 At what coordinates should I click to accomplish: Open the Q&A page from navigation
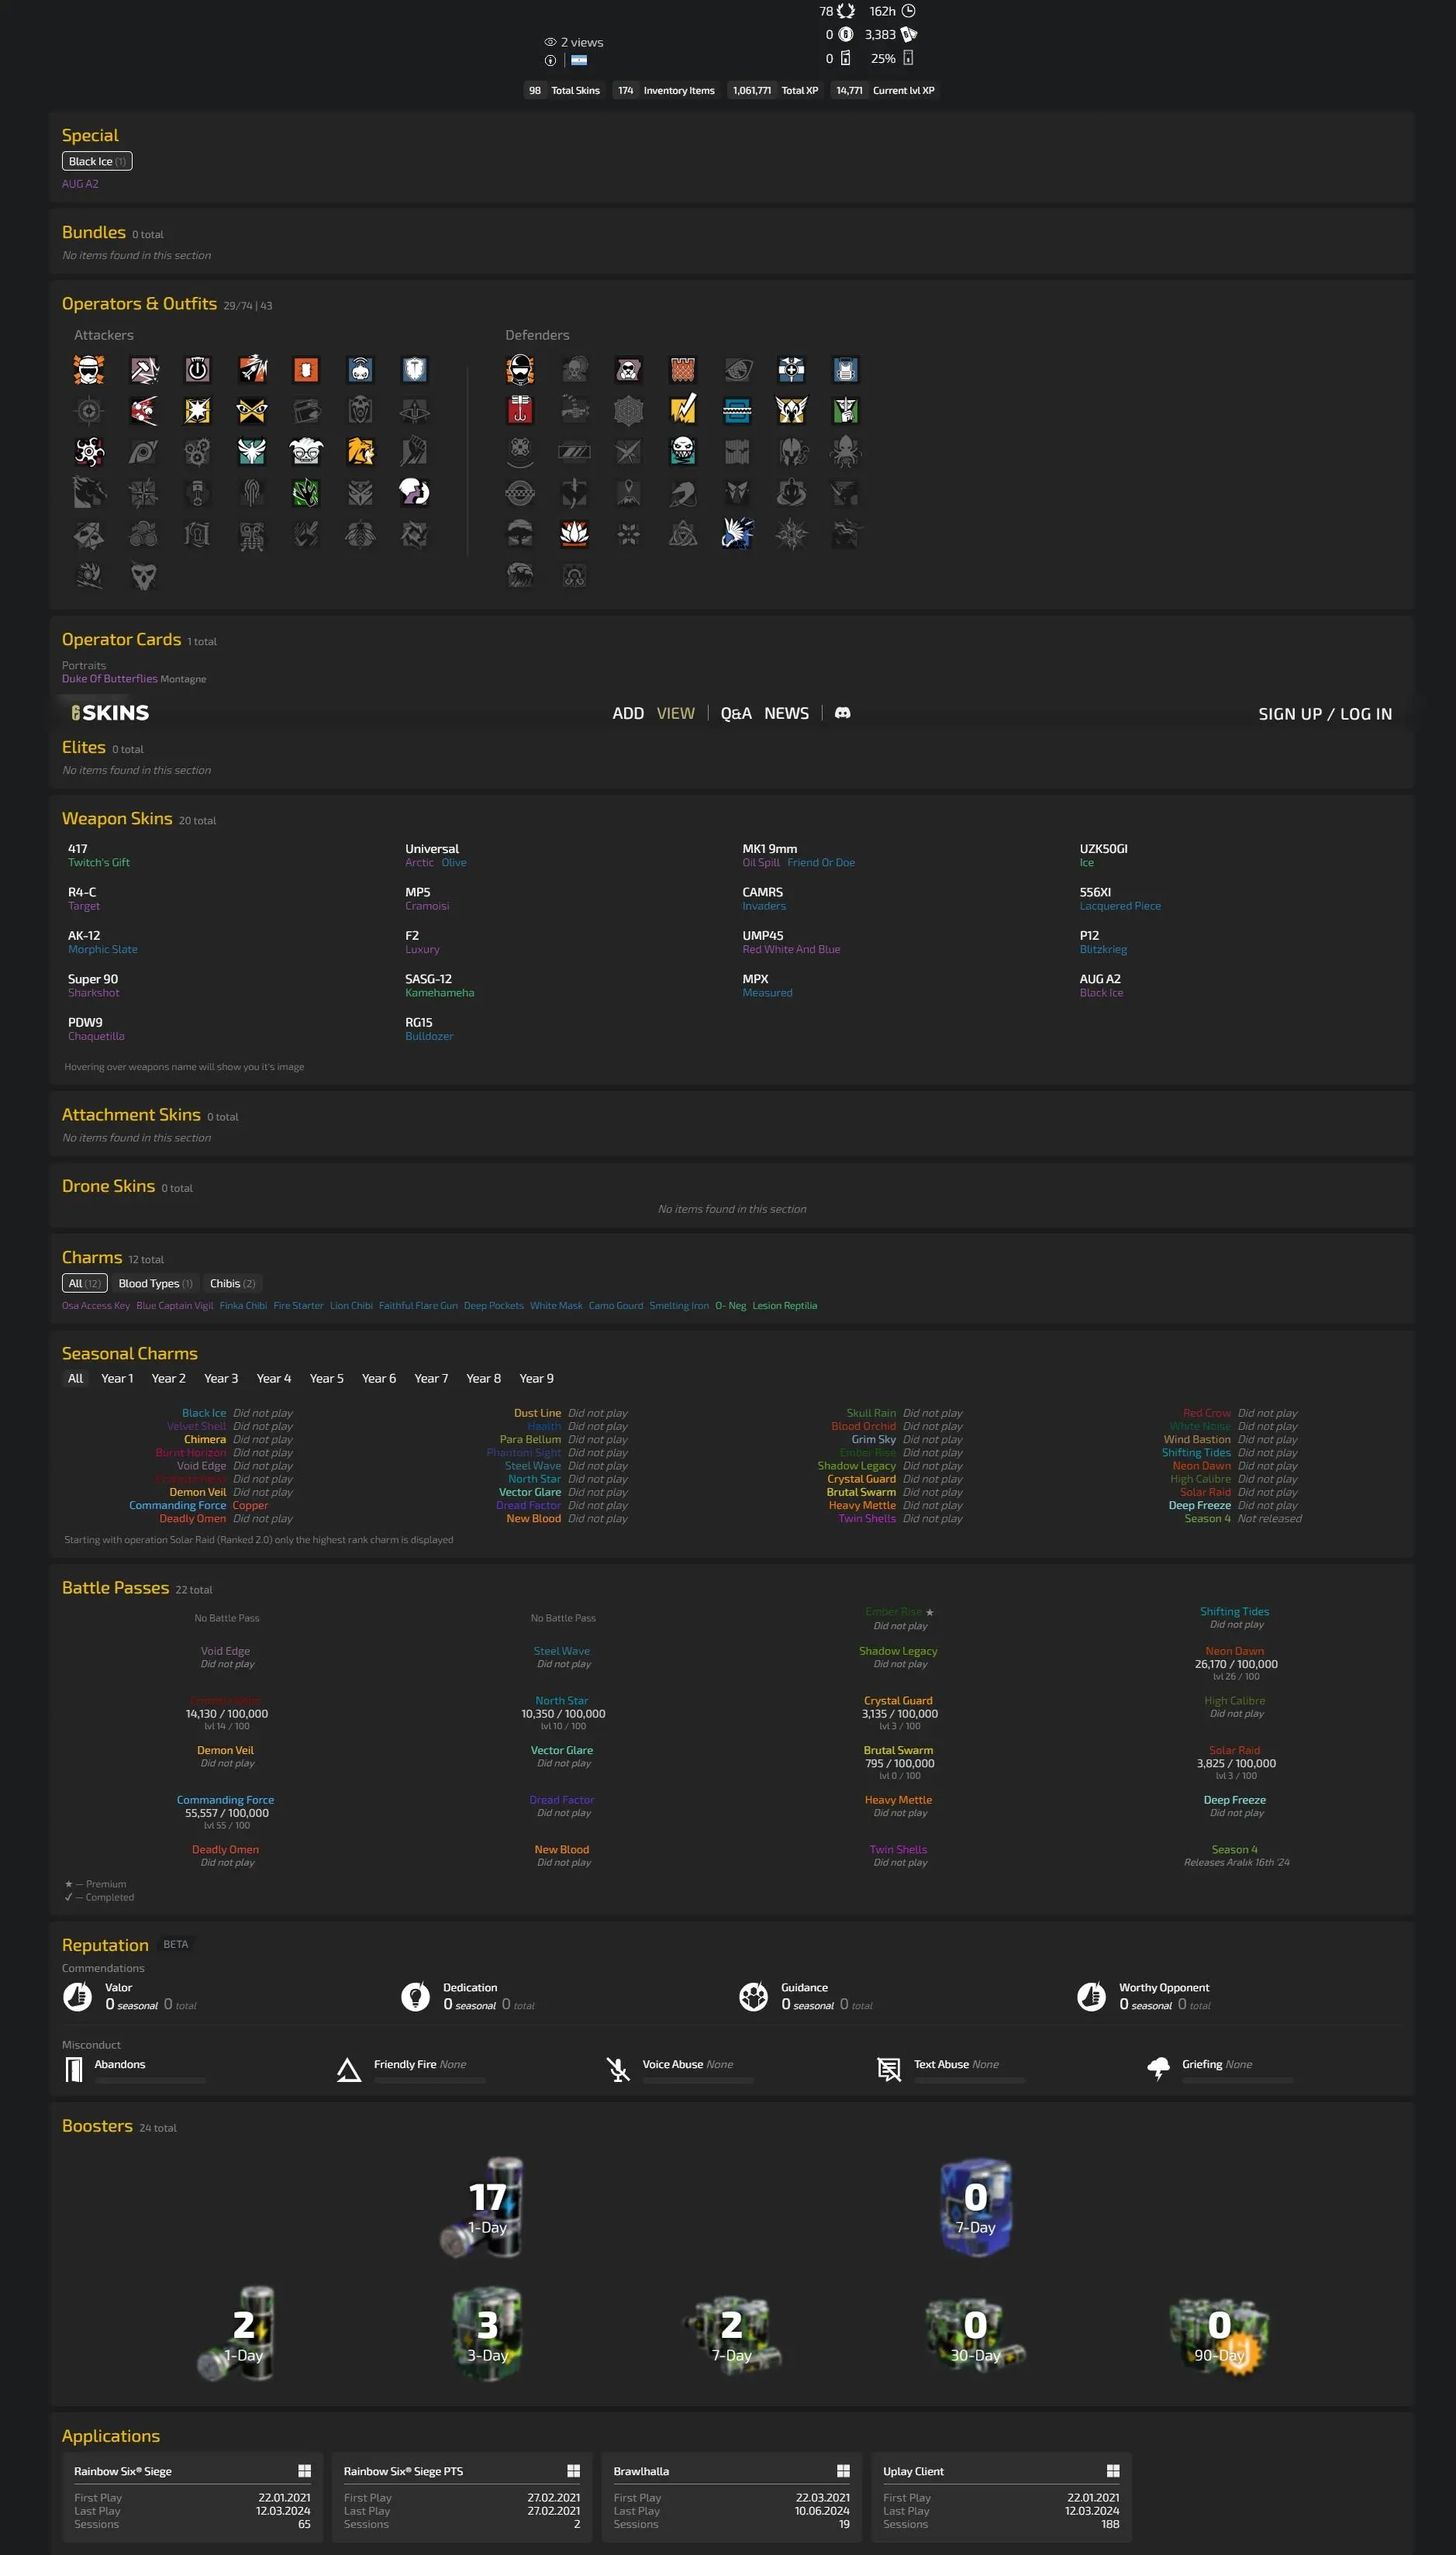[735, 713]
